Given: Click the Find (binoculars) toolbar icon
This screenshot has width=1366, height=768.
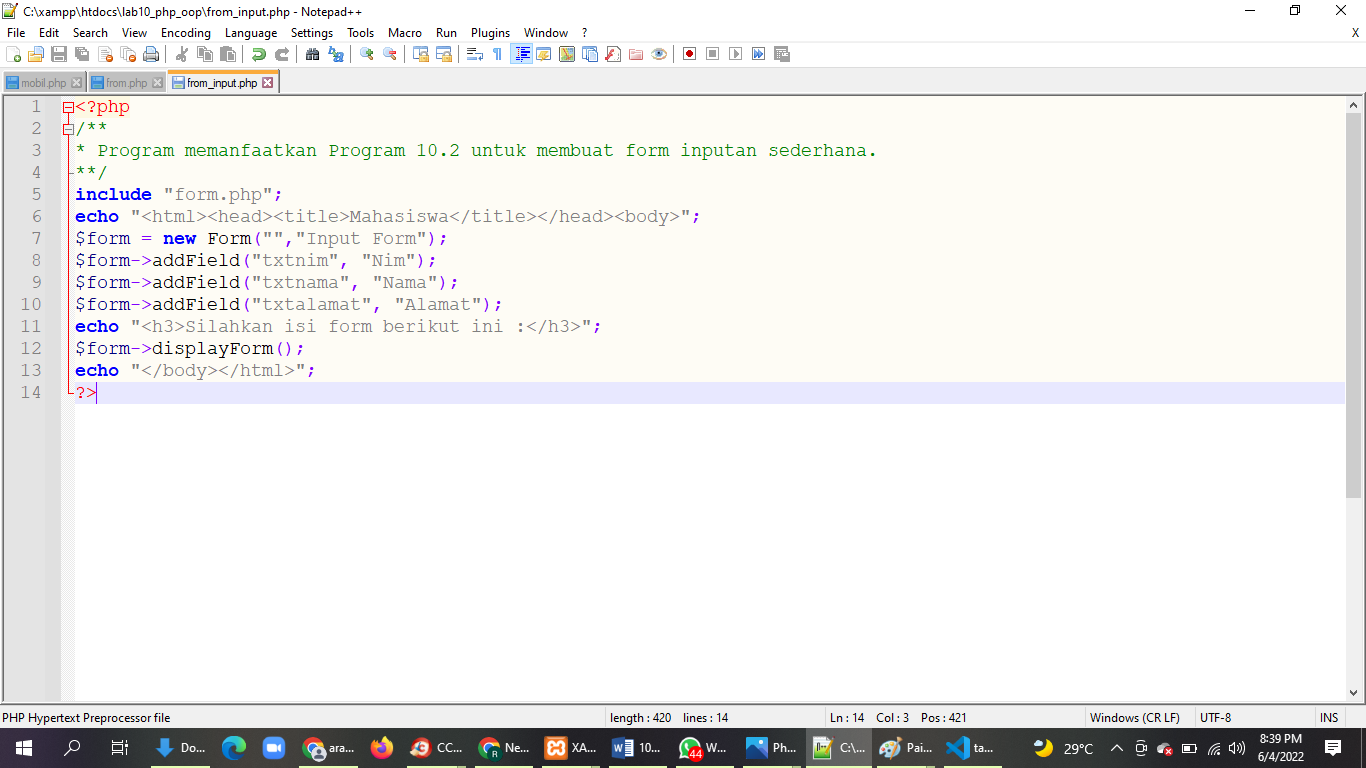Looking at the screenshot, I should (x=312, y=54).
